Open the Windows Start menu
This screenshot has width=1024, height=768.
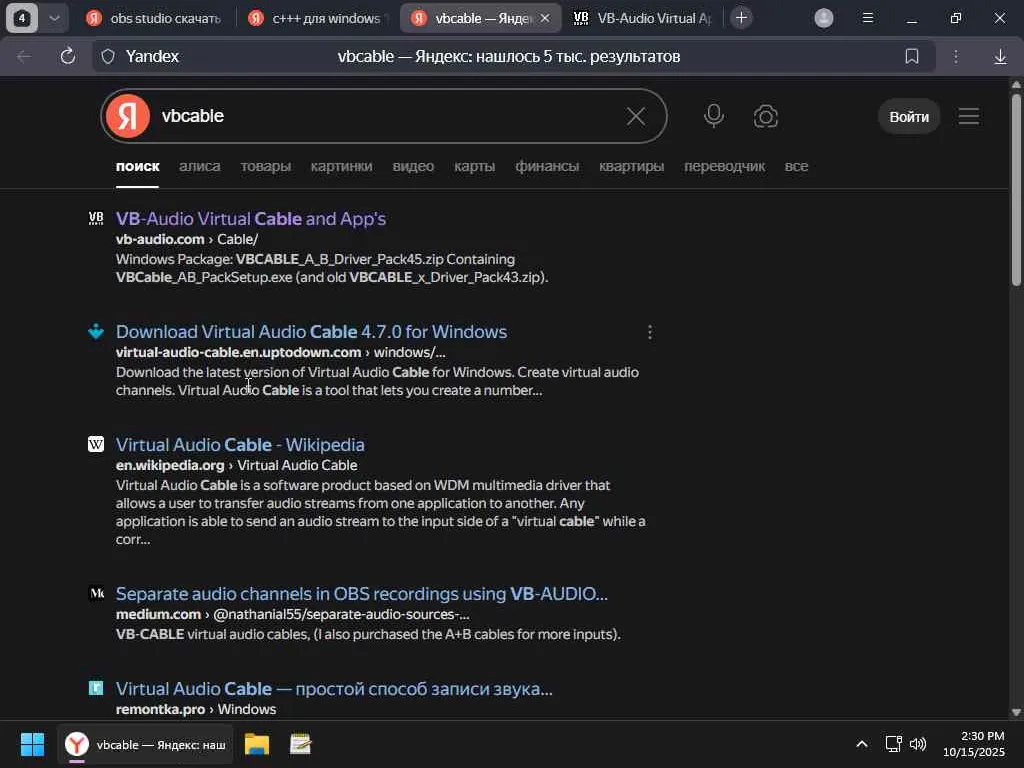pyautogui.click(x=32, y=744)
